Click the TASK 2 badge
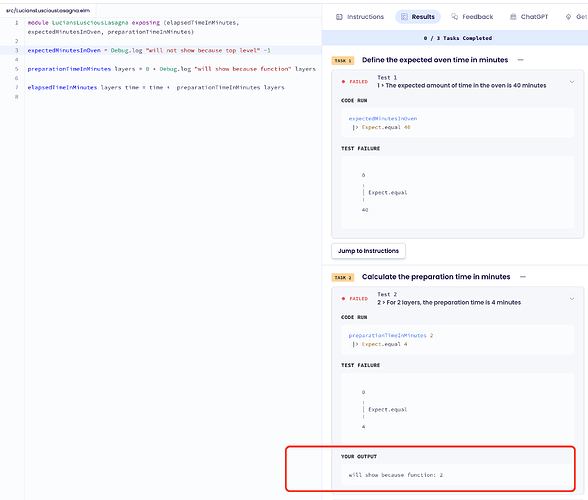 coord(343,278)
